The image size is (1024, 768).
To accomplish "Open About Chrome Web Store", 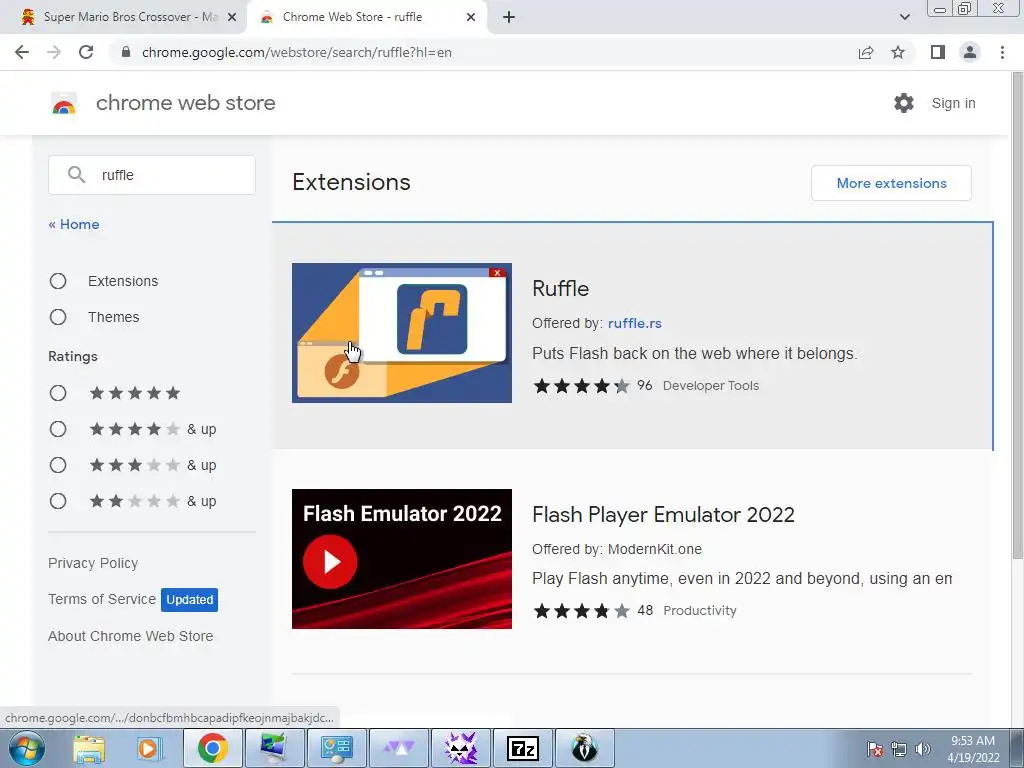I will (131, 636).
